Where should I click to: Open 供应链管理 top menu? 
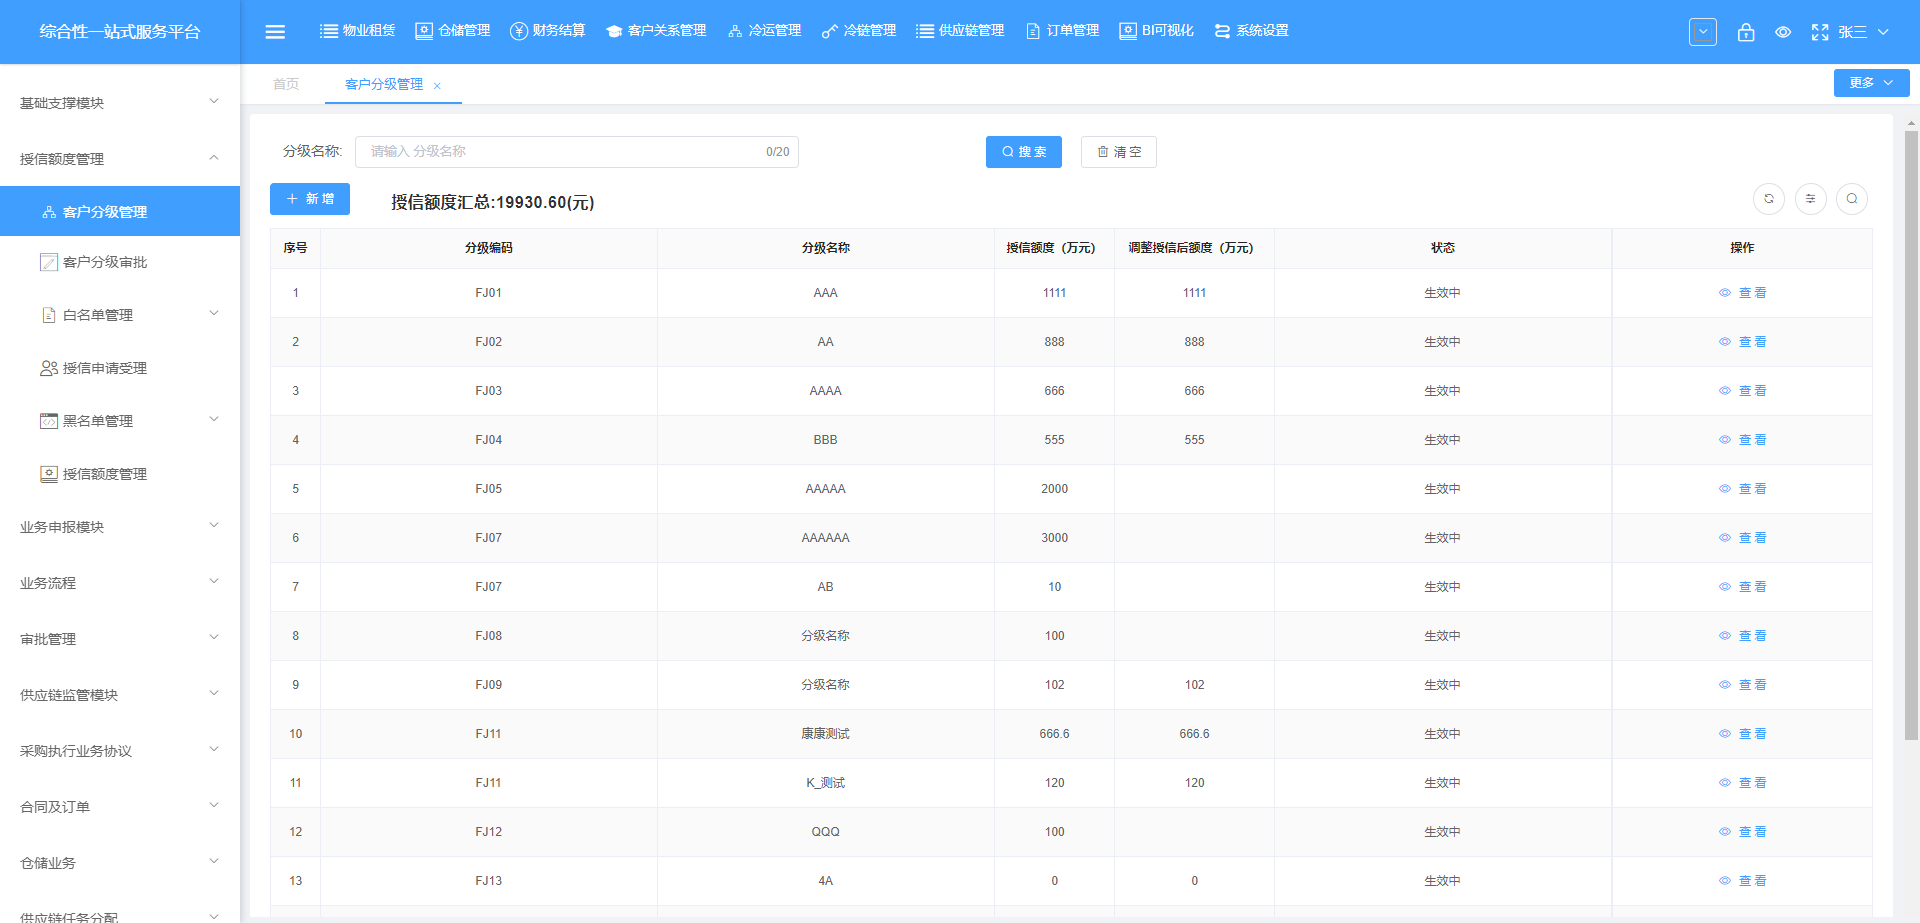[x=960, y=31]
